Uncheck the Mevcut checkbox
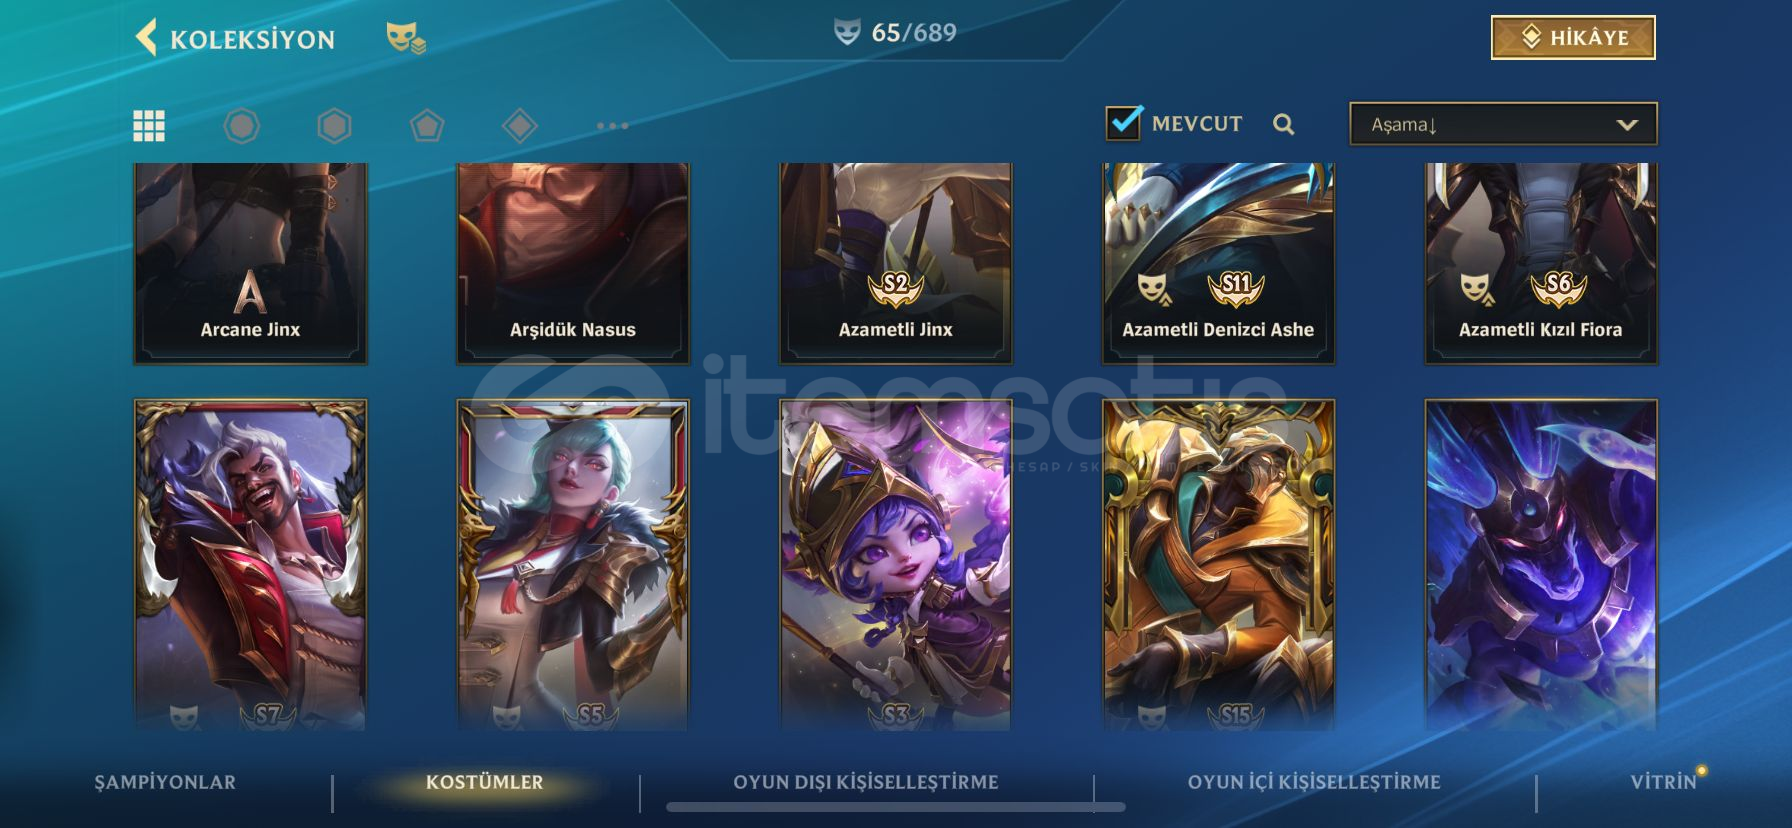 [x=1123, y=123]
